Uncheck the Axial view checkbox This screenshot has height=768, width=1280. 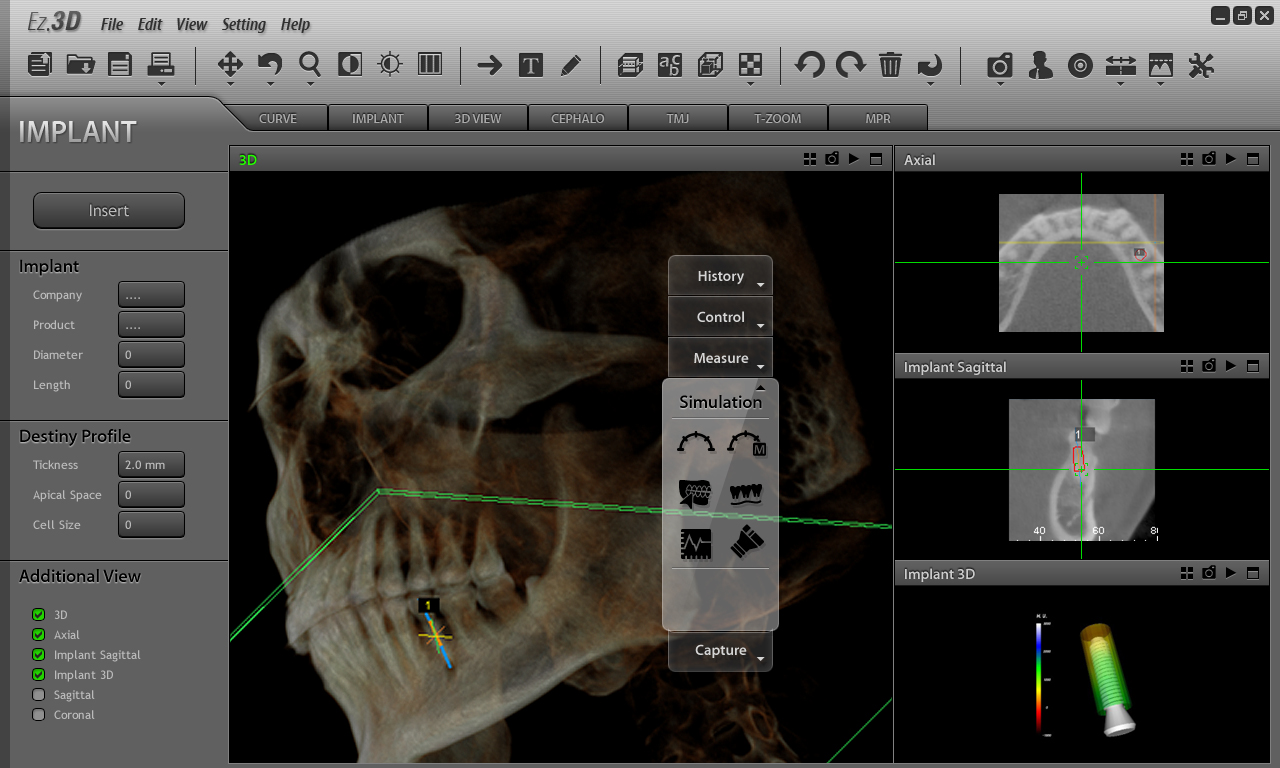coord(39,635)
